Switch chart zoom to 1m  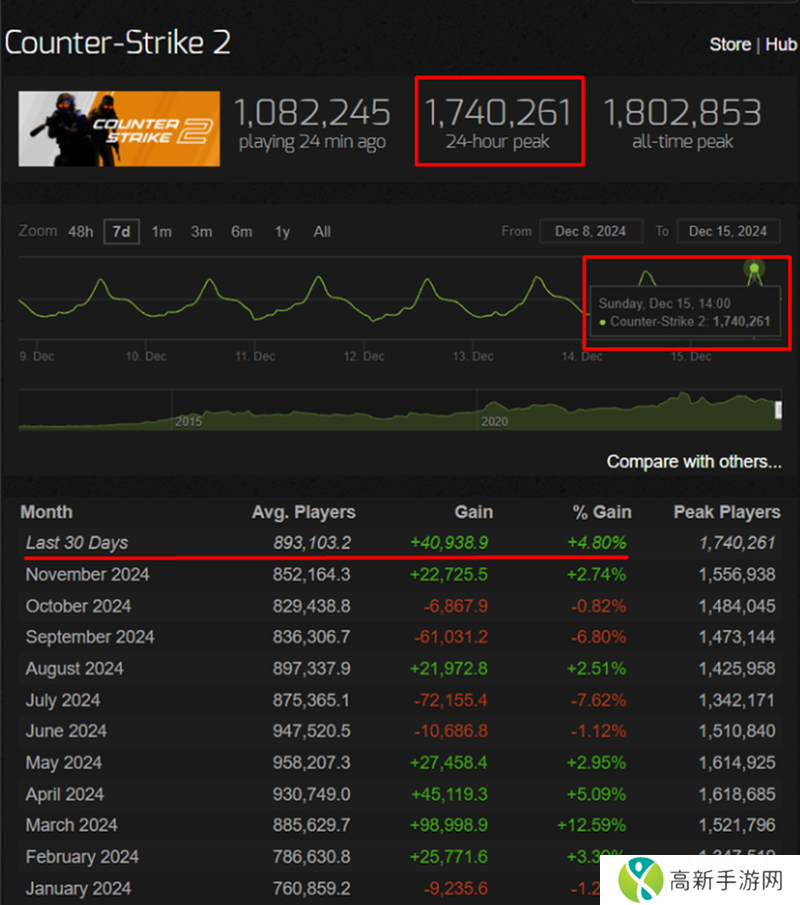tap(161, 232)
